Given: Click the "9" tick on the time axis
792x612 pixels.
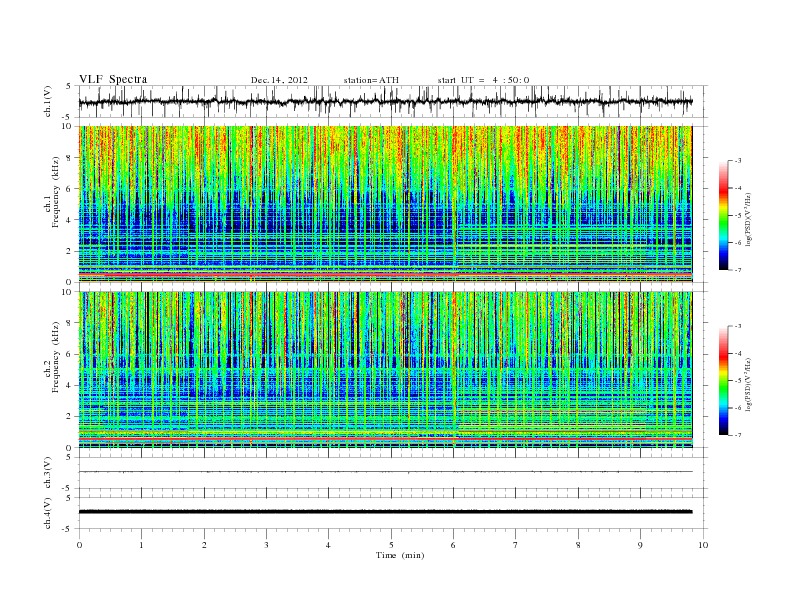Looking at the screenshot, I should (x=640, y=545).
